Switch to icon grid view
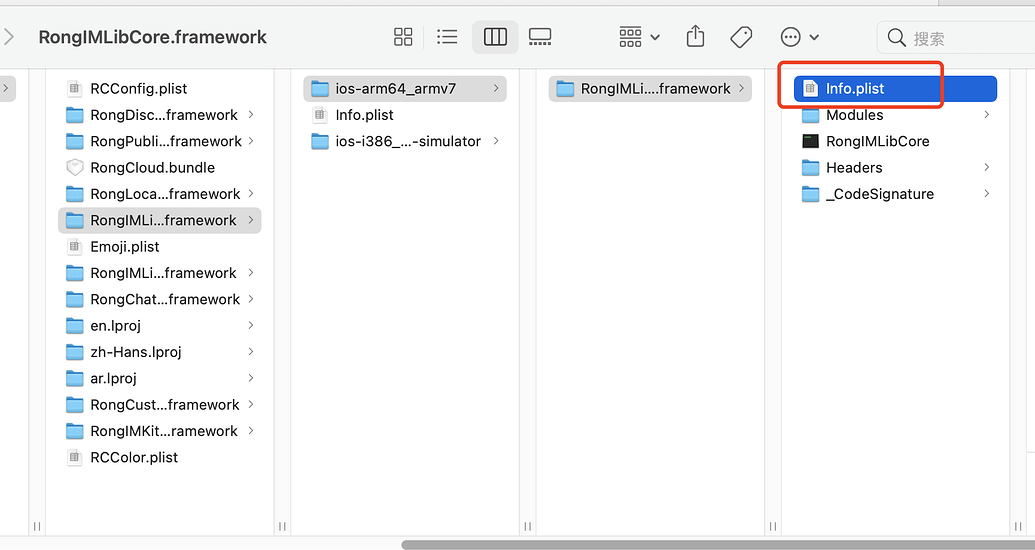This screenshot has width=1035, height=550. 403,37
